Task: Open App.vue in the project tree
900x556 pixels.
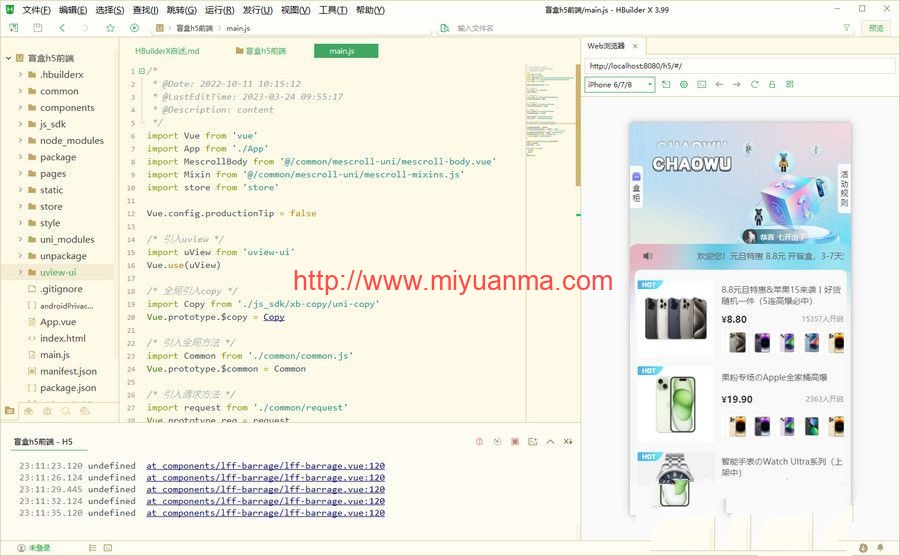Action: point(58,322)
